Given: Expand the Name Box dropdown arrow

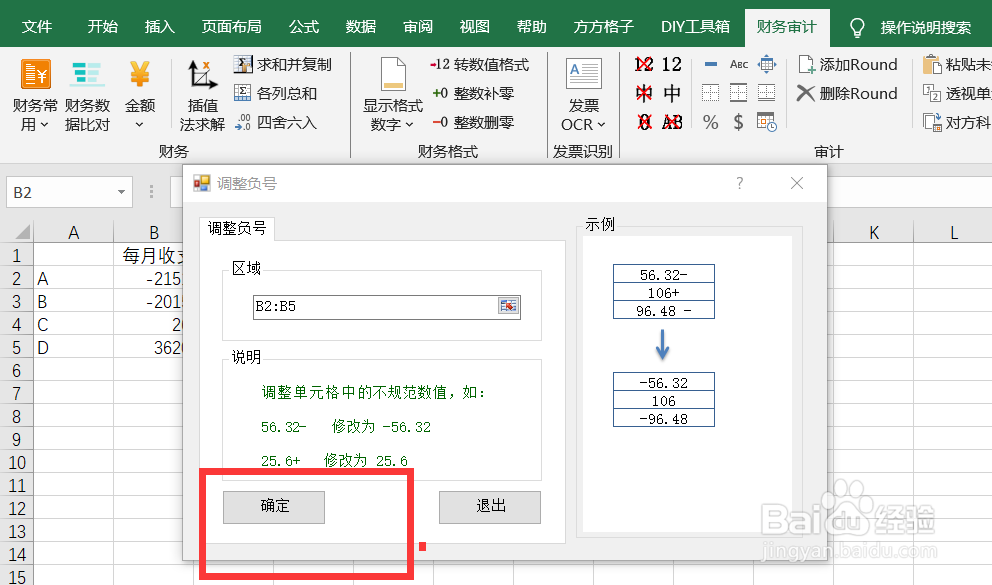Looking at the screenshot, I should (121, 192).
